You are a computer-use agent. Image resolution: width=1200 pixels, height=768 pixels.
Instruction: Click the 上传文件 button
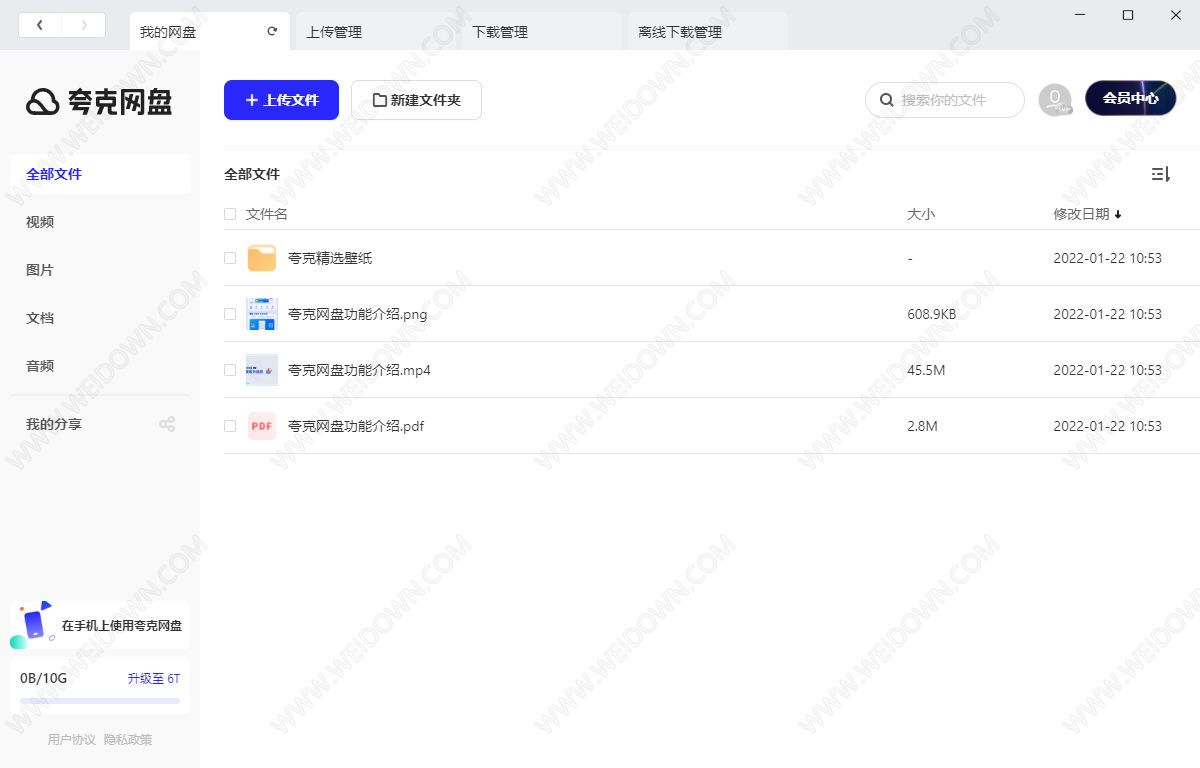pyautogui.click(x=281, y=100)
